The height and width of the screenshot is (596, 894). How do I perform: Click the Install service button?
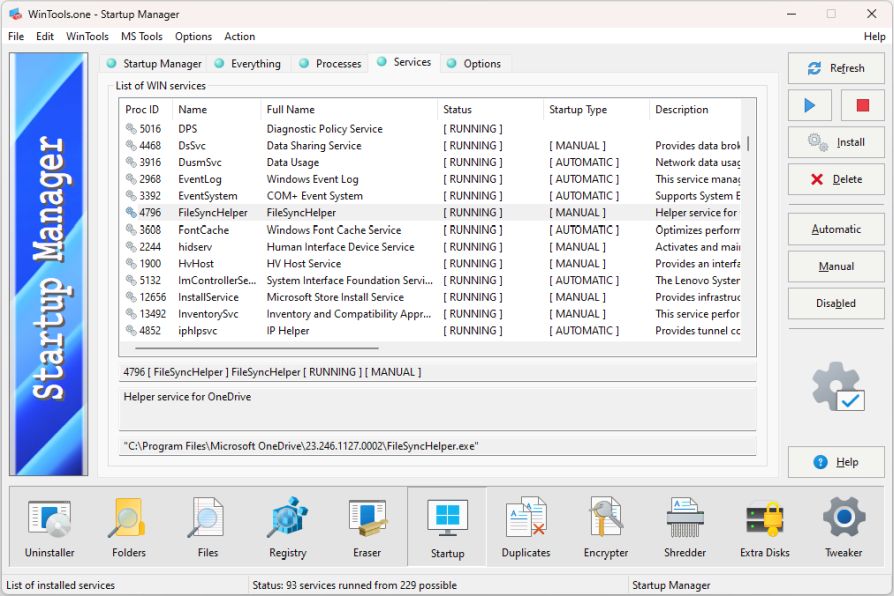tap(836, 142)
